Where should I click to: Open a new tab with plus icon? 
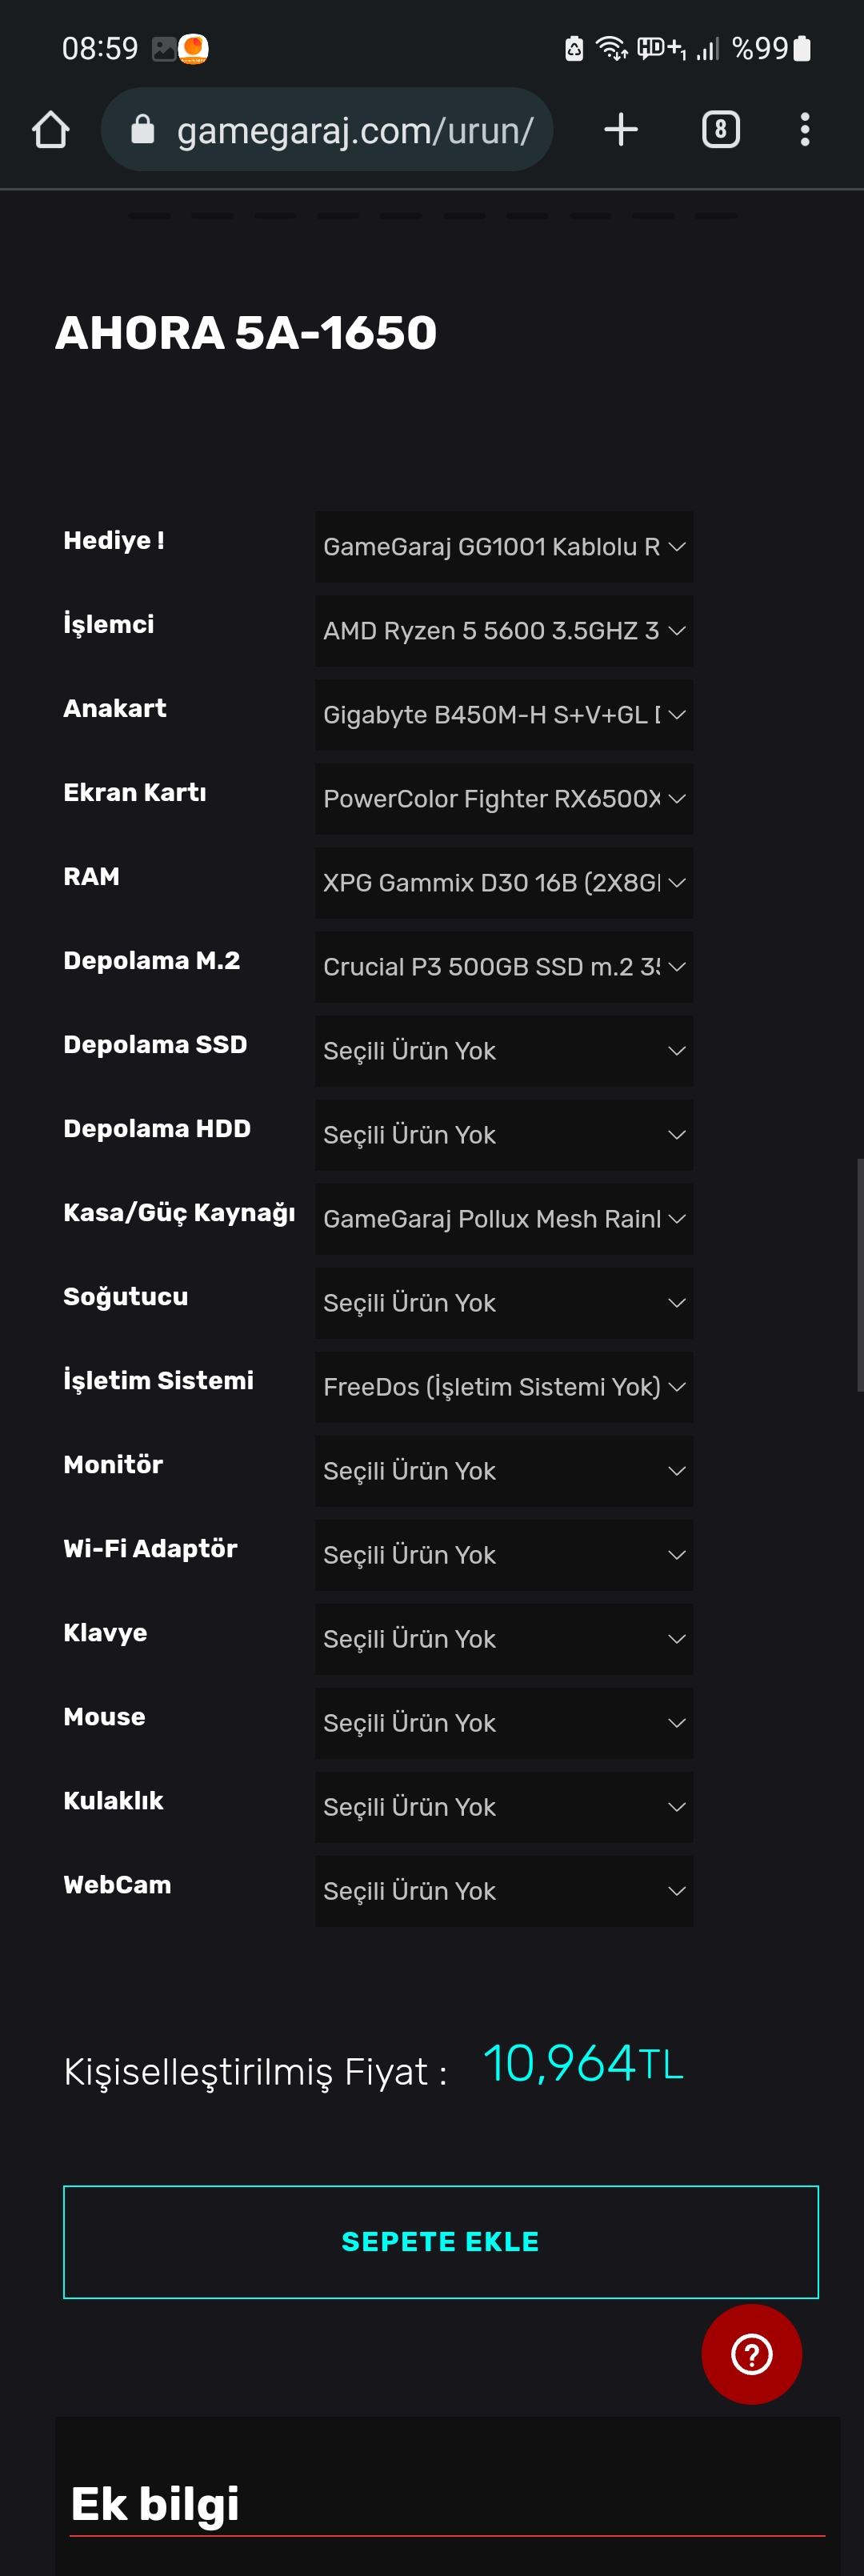click(x=620, y=130)
